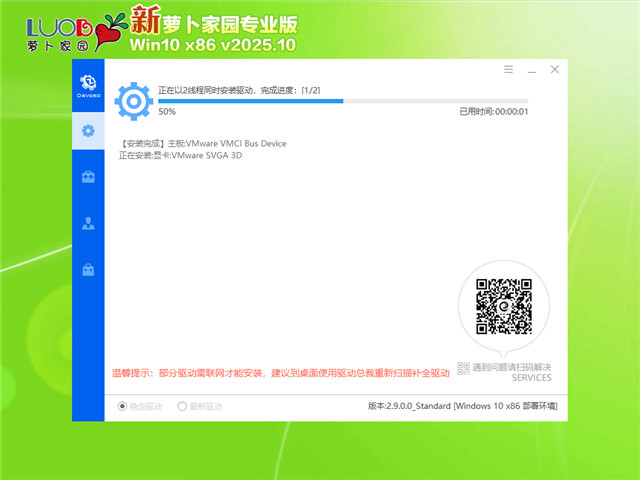Open the toolbox section in sidebar
This screenshot has height=480, width=640.
point(88,177)
